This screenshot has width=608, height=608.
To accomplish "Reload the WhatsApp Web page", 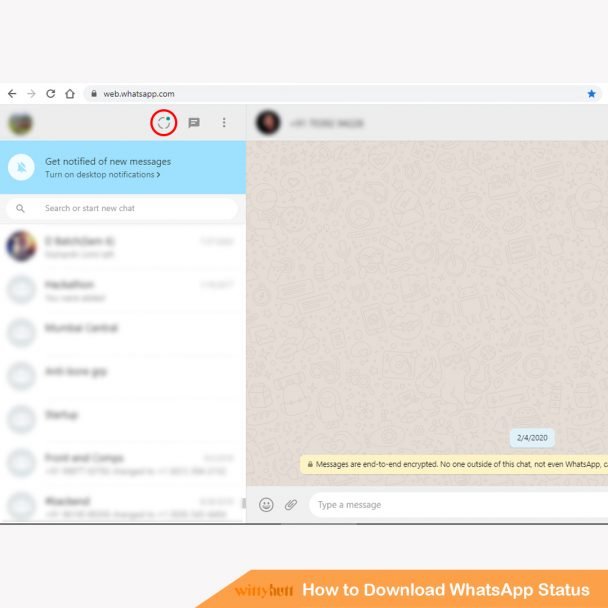I will (x=50, y=94).
